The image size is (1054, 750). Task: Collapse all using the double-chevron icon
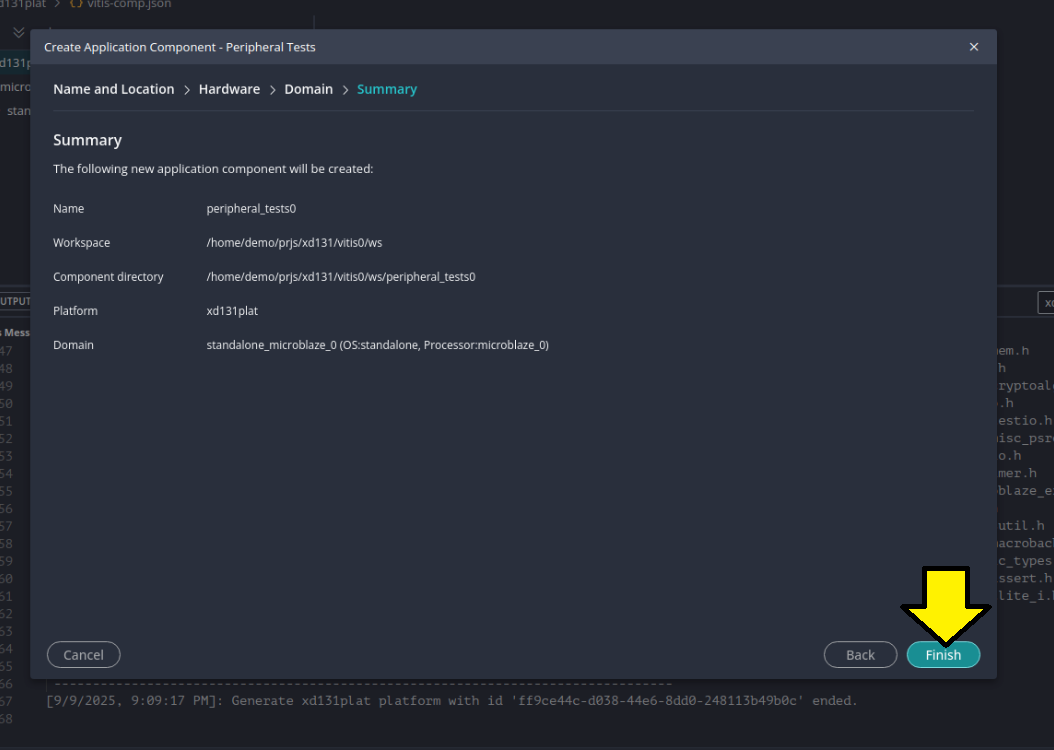[18, 32]
